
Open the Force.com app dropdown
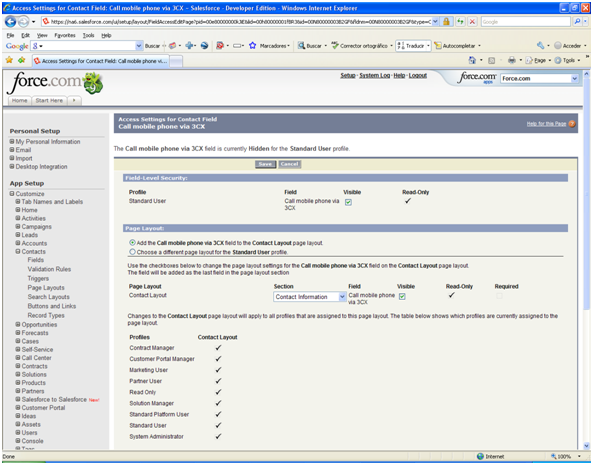coord(539,78)
